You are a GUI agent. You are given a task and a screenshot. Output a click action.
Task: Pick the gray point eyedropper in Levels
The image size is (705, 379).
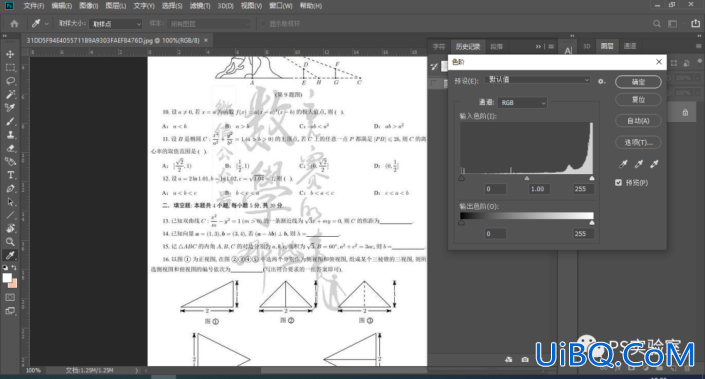coord(638,164)
